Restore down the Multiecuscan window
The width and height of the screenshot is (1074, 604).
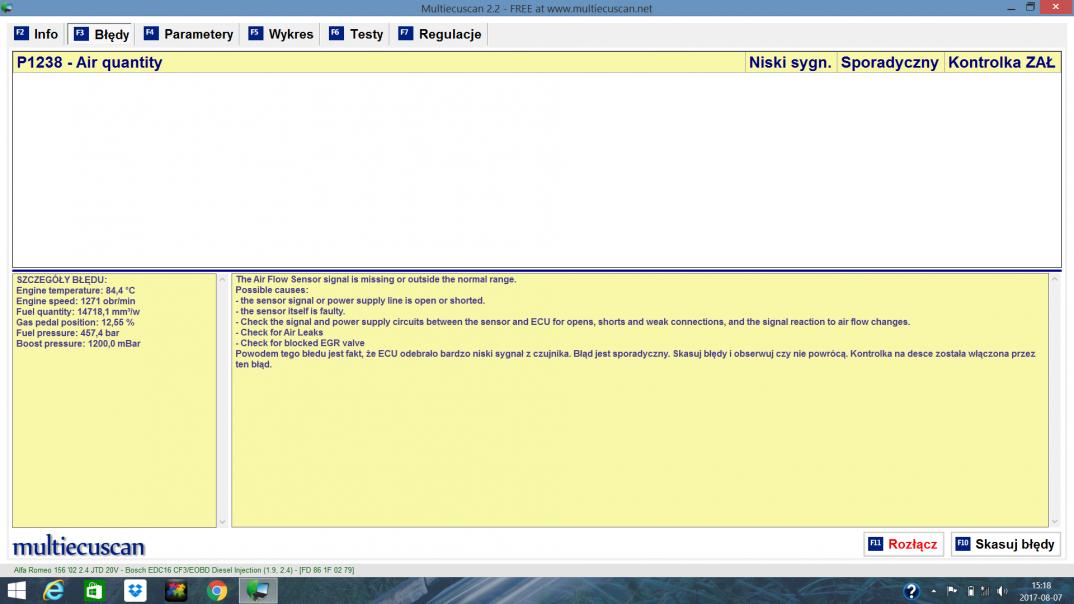(1030, 8)
